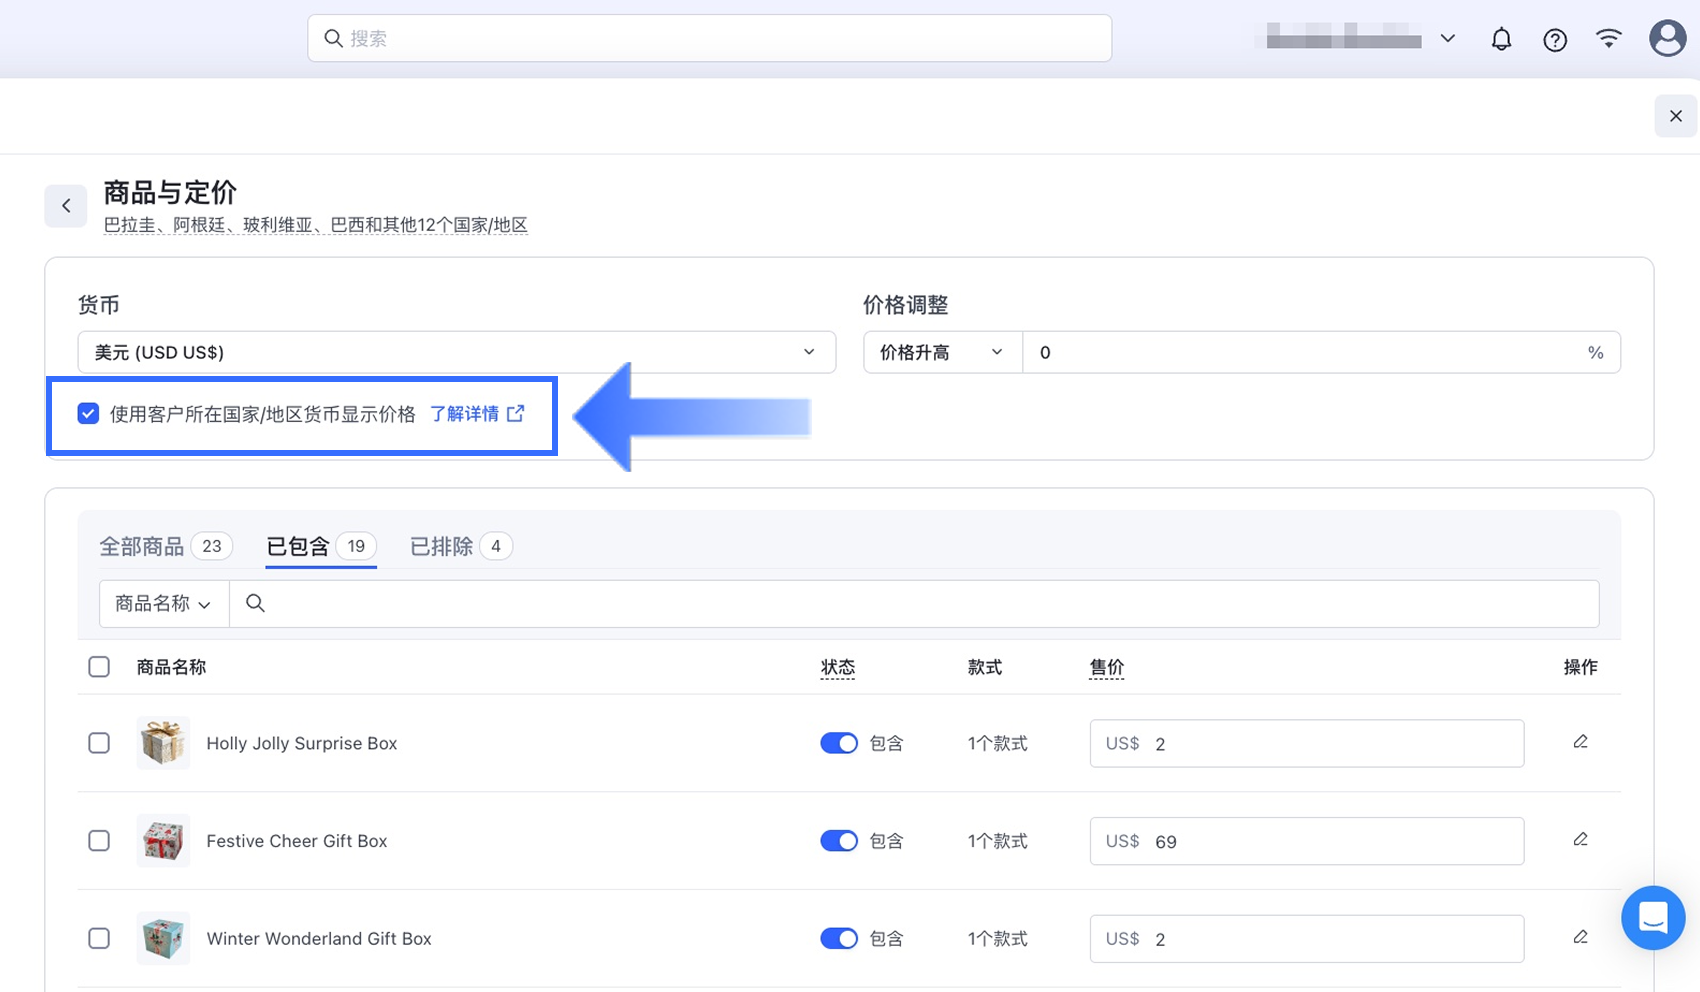Open Festive Cheer Gift Box thumbnail
The height and width of the screenshot is (992, 1700).
(163, 841)
